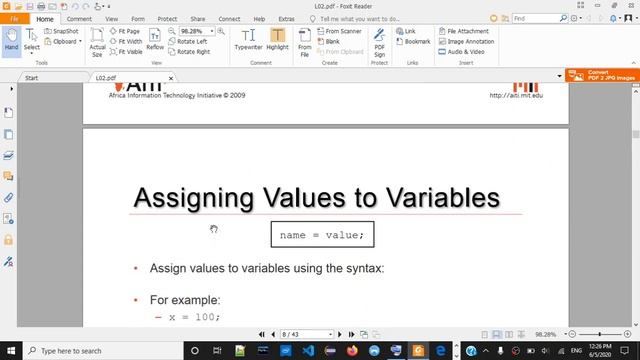Click the Convert PDF 2 JPG Images banner
Viewport: 640px width, 360px height.
602,75
